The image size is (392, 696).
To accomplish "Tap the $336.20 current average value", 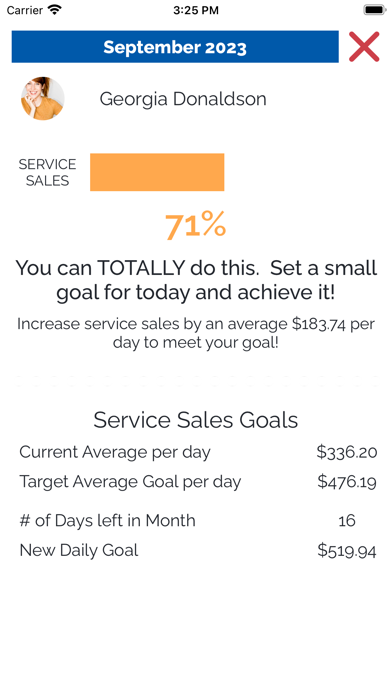I will tap(347, 452).
